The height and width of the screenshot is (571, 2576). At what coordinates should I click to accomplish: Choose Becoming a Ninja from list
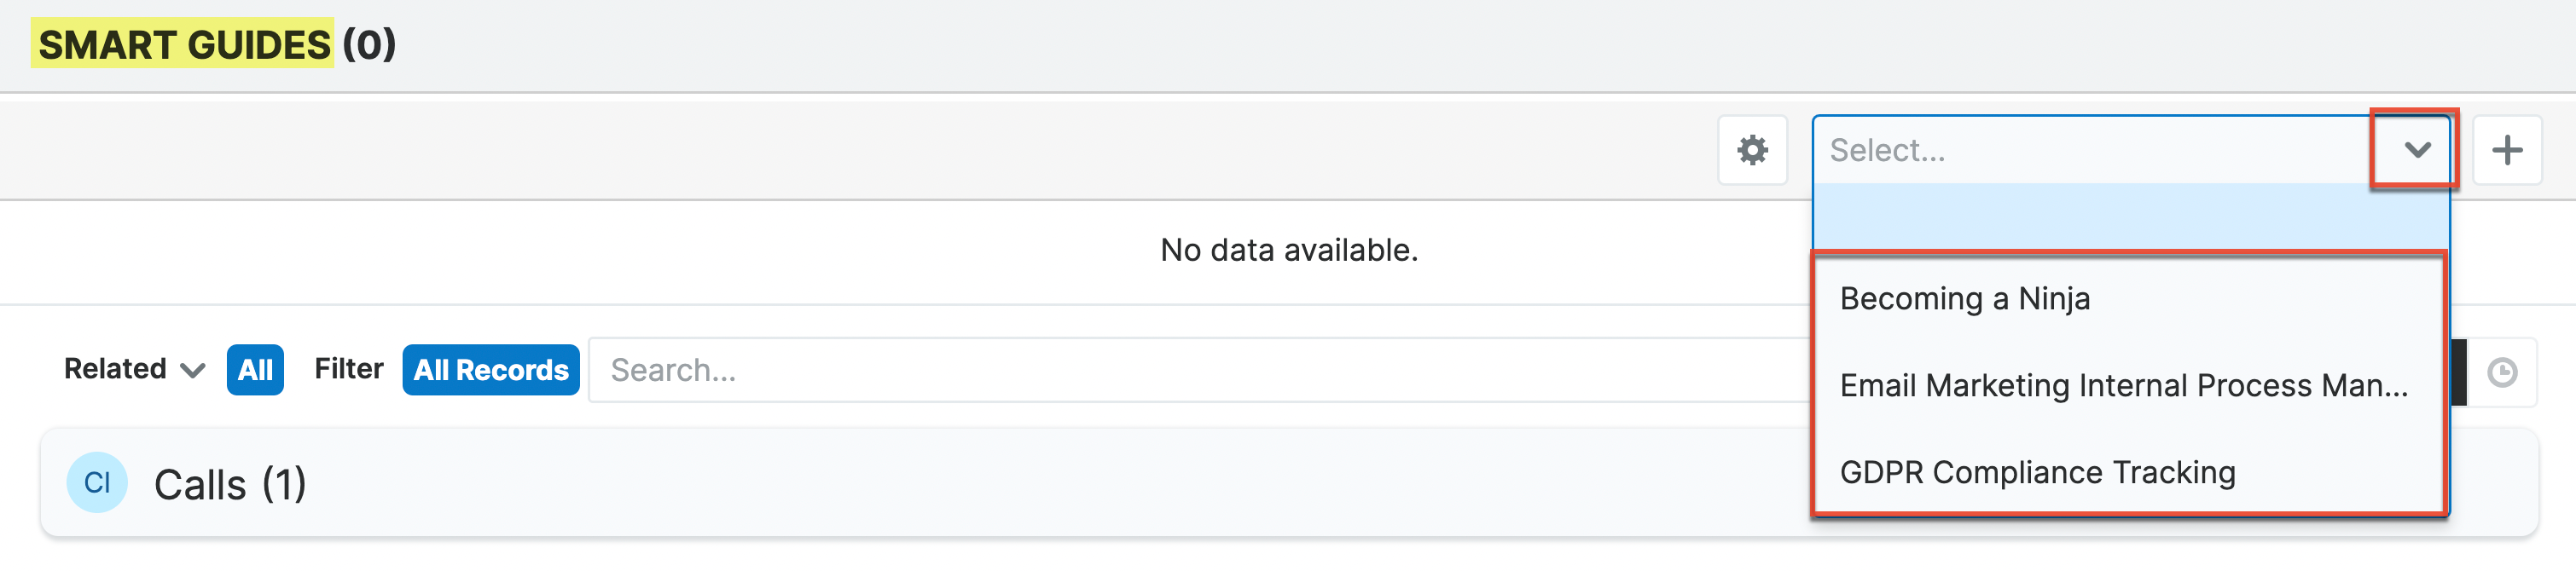(1964, 299)
